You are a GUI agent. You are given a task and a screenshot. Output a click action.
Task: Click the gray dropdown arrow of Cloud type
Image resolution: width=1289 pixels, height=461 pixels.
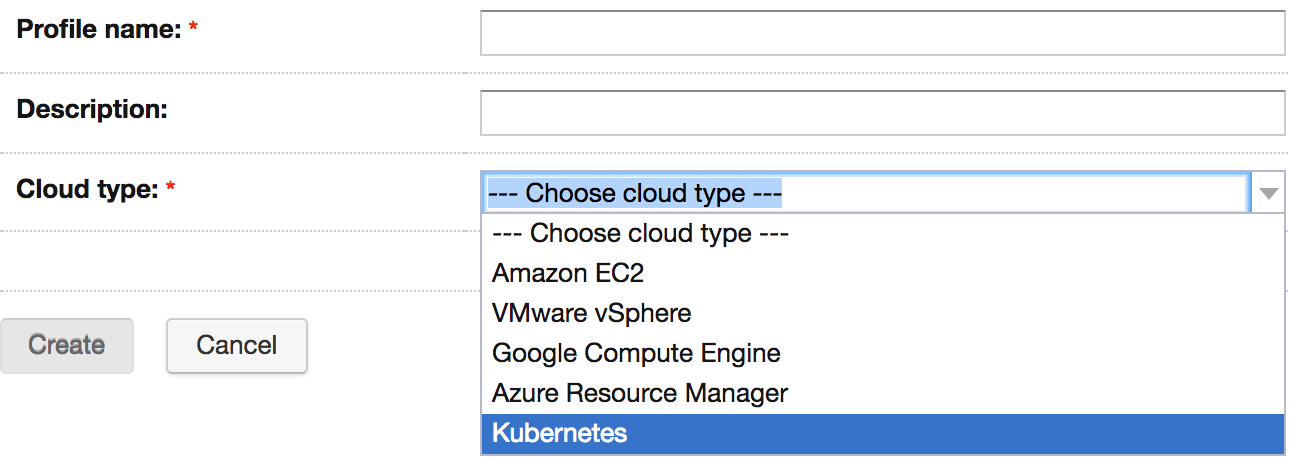(1268, 193)
